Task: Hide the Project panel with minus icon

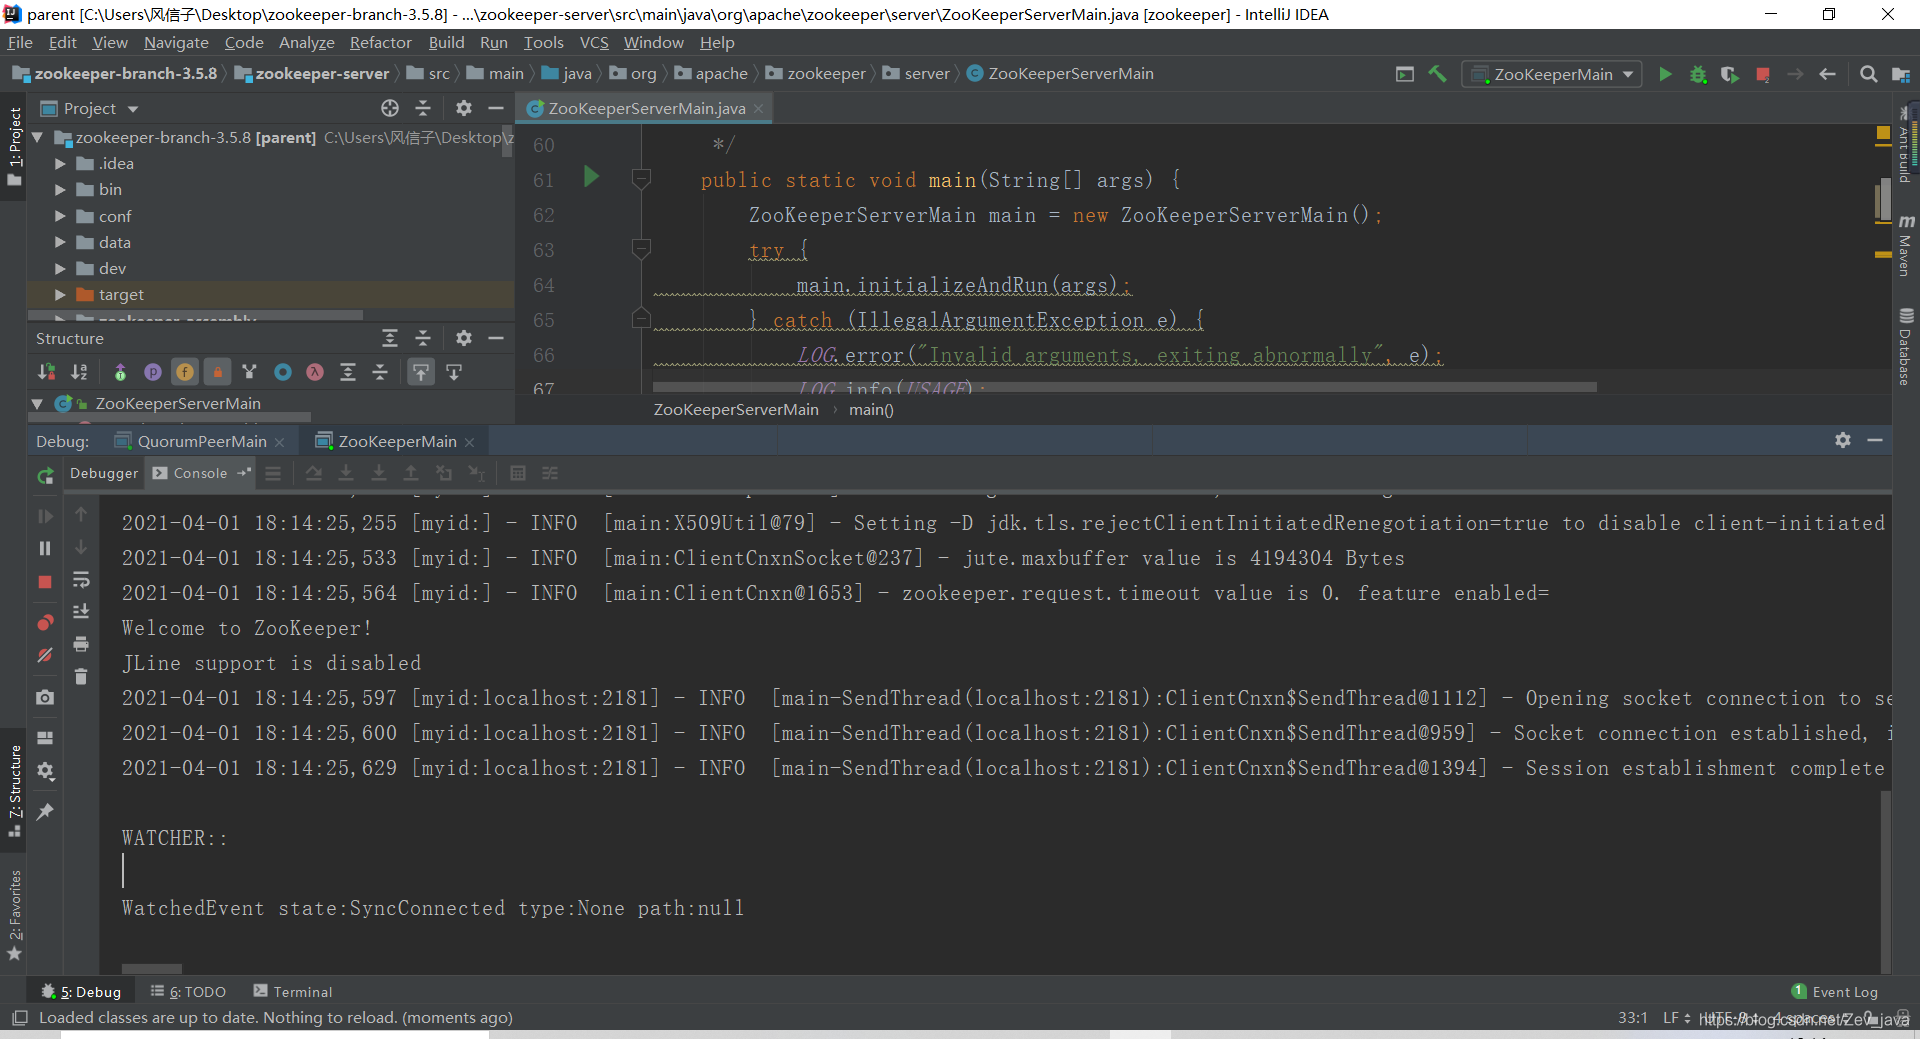Action: (495, 108)
